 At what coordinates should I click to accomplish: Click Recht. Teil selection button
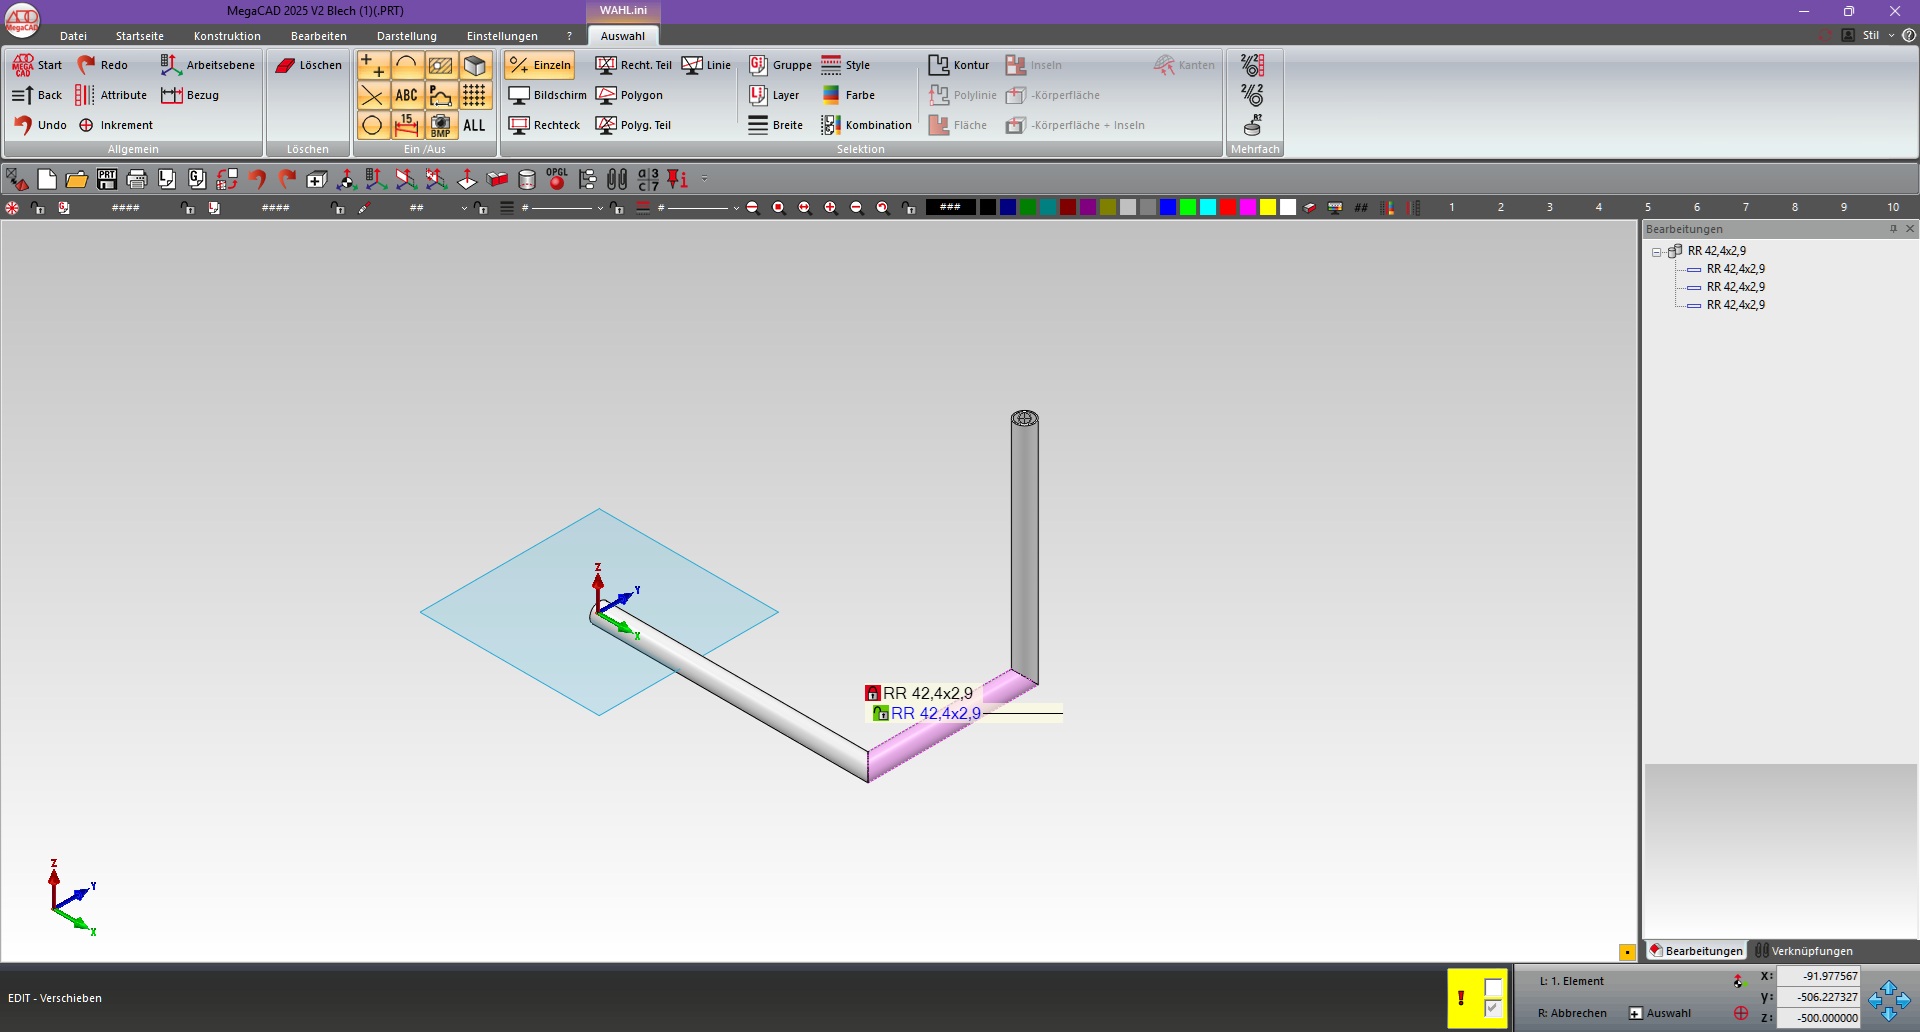pyautogui.click(x=634, y=65)
